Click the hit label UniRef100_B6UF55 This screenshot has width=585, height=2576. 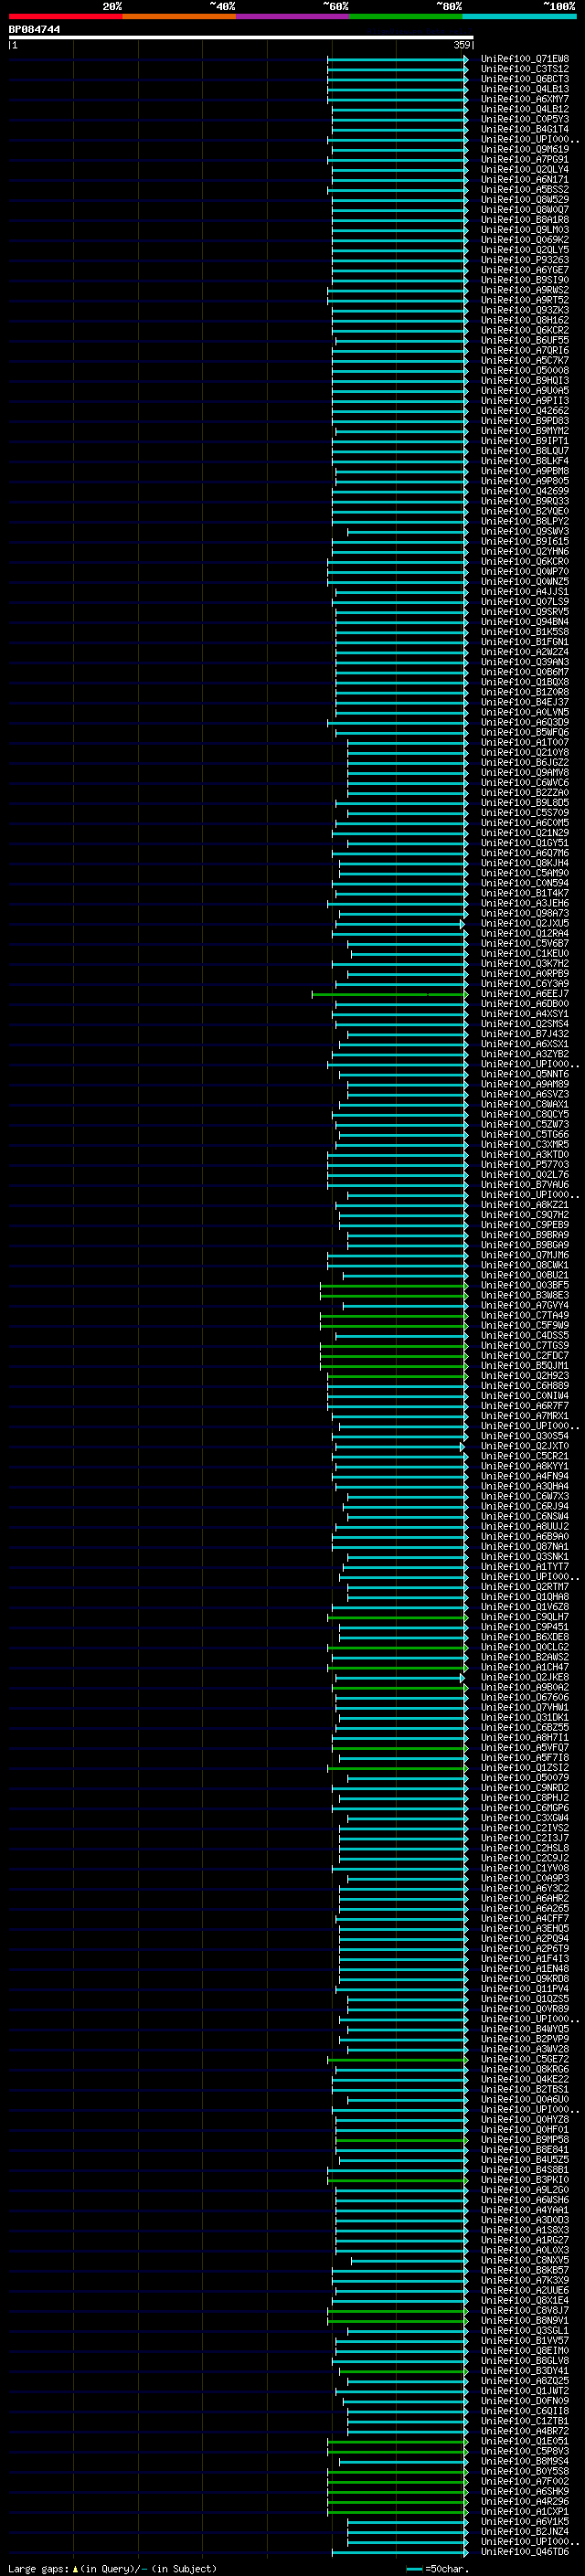[x=525, y=340]
